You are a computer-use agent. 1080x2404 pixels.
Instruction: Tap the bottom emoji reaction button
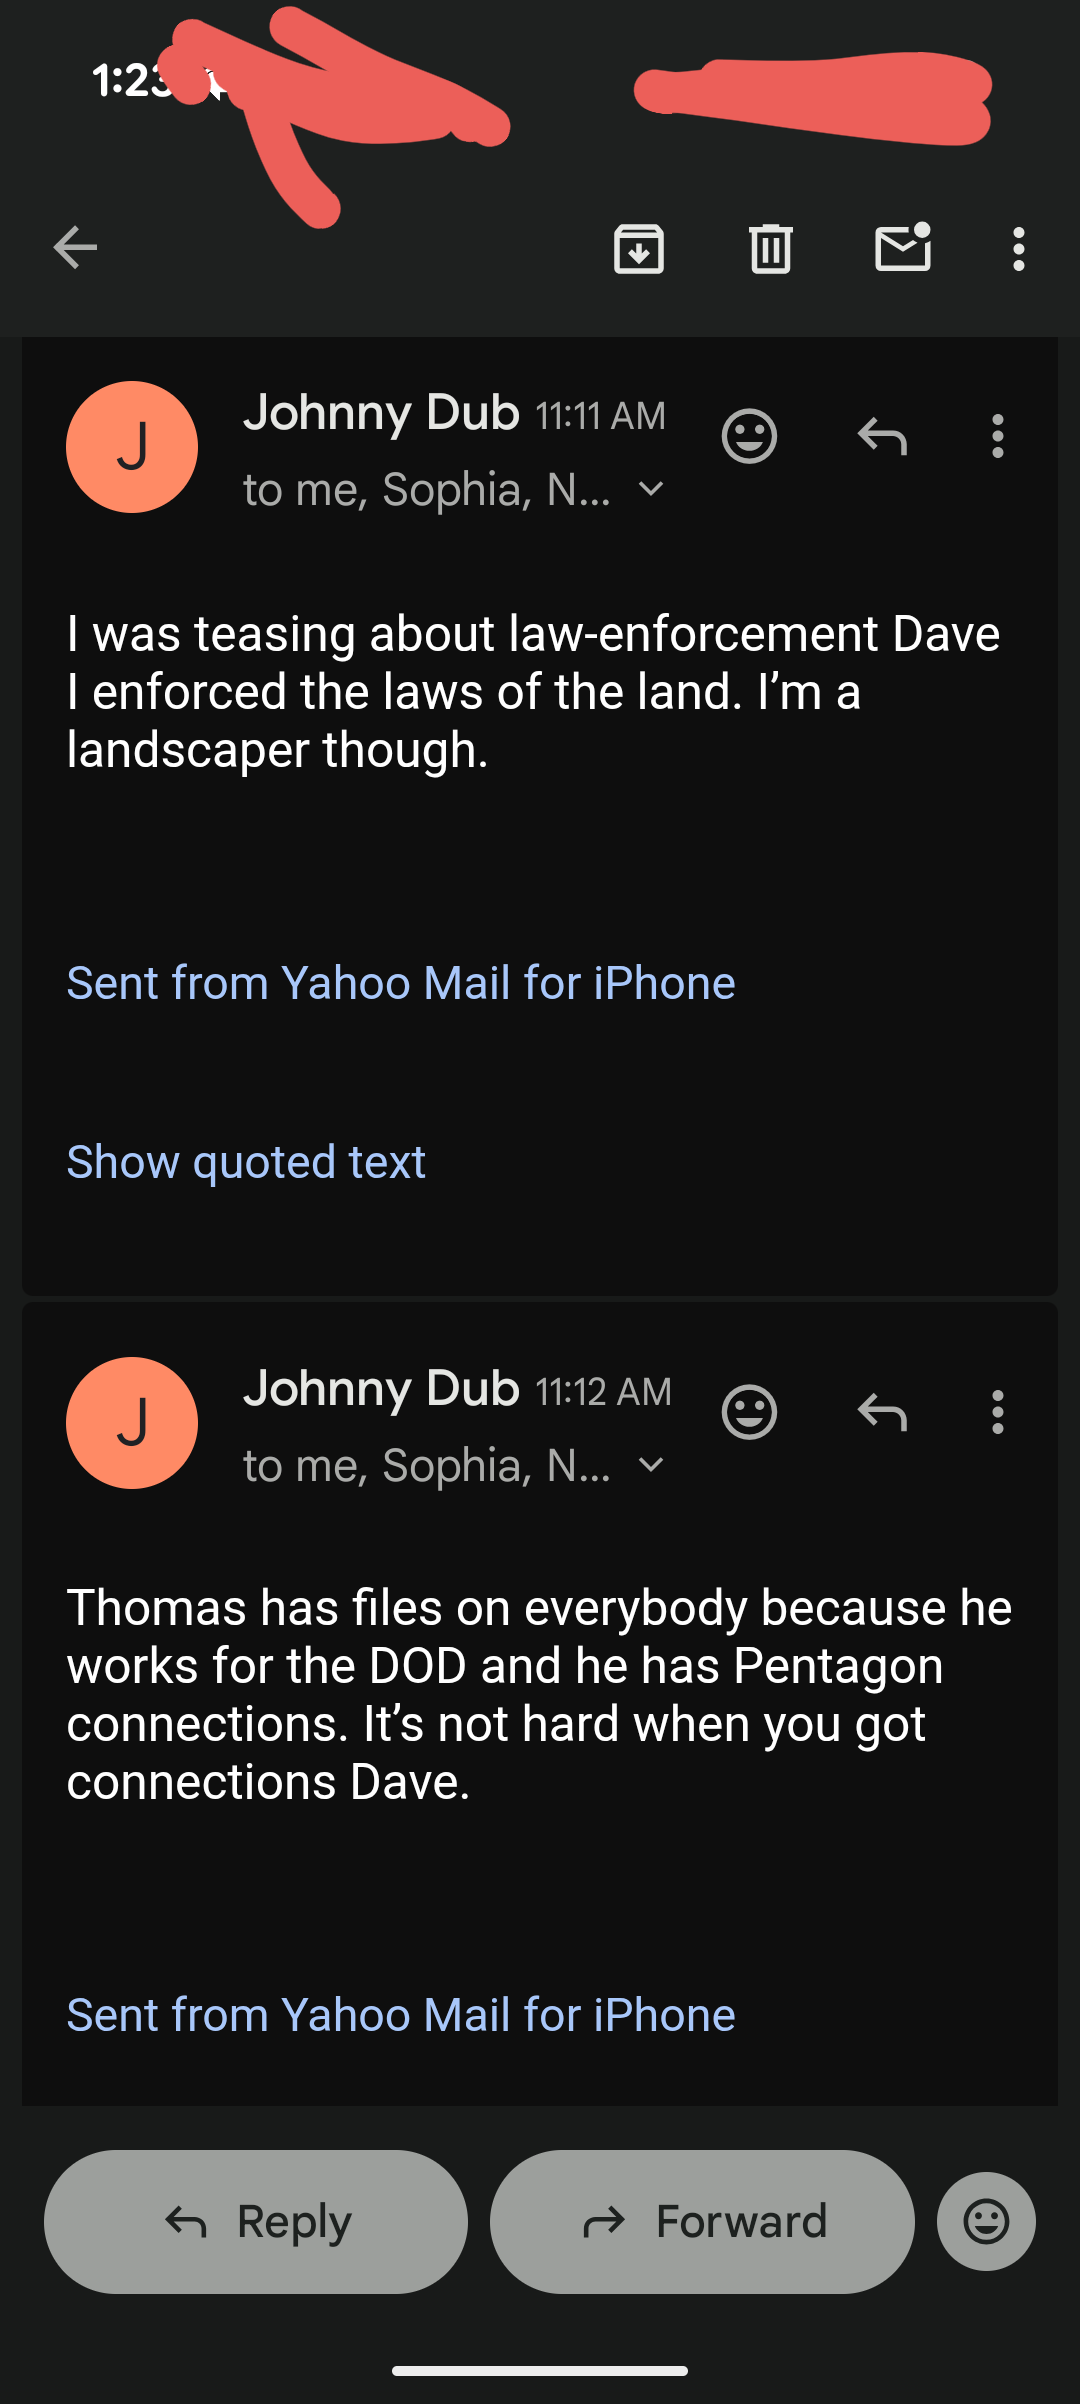(986, 2221)
